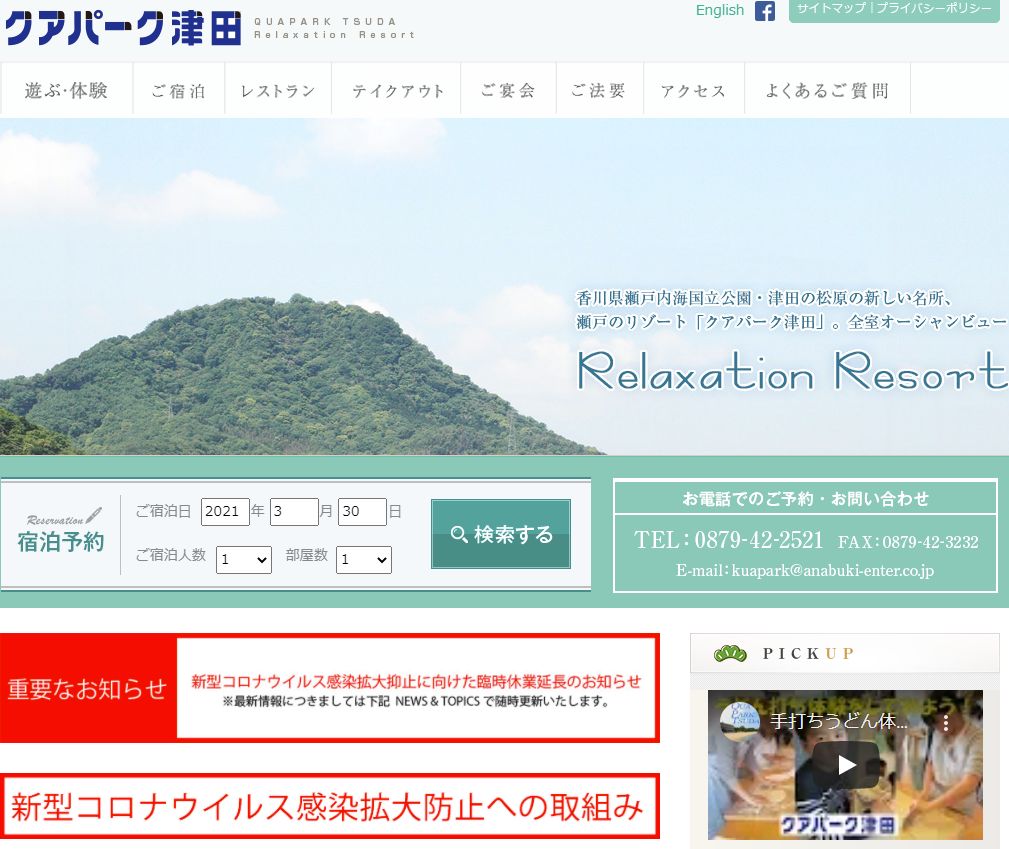Expand the ご宿泊人数 guest count dropdown
Viewport: 1009px width, 849px height.
[x=243, y=559]
